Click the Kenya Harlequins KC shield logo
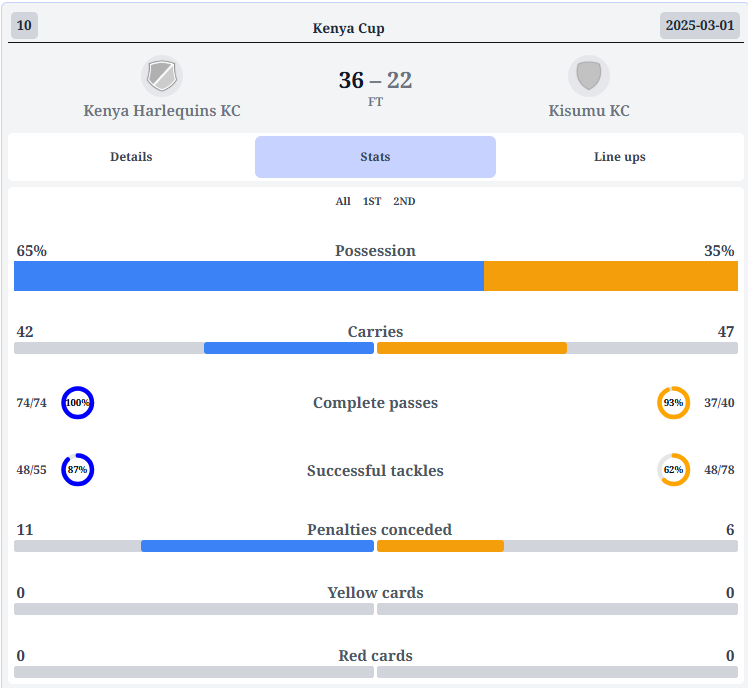The height and width of the screenshot is (688, 748). click(x=162, y=76)
